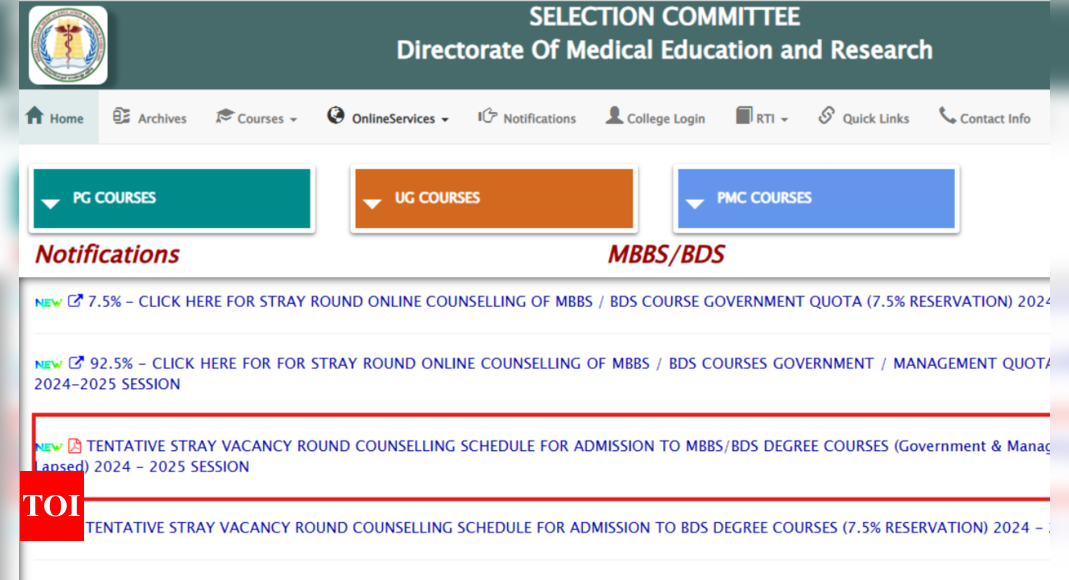1069x580 pixels.
Task: Click the external link icon on 7.5% notice
Action: pyautogui.click(x=75, y=301)
